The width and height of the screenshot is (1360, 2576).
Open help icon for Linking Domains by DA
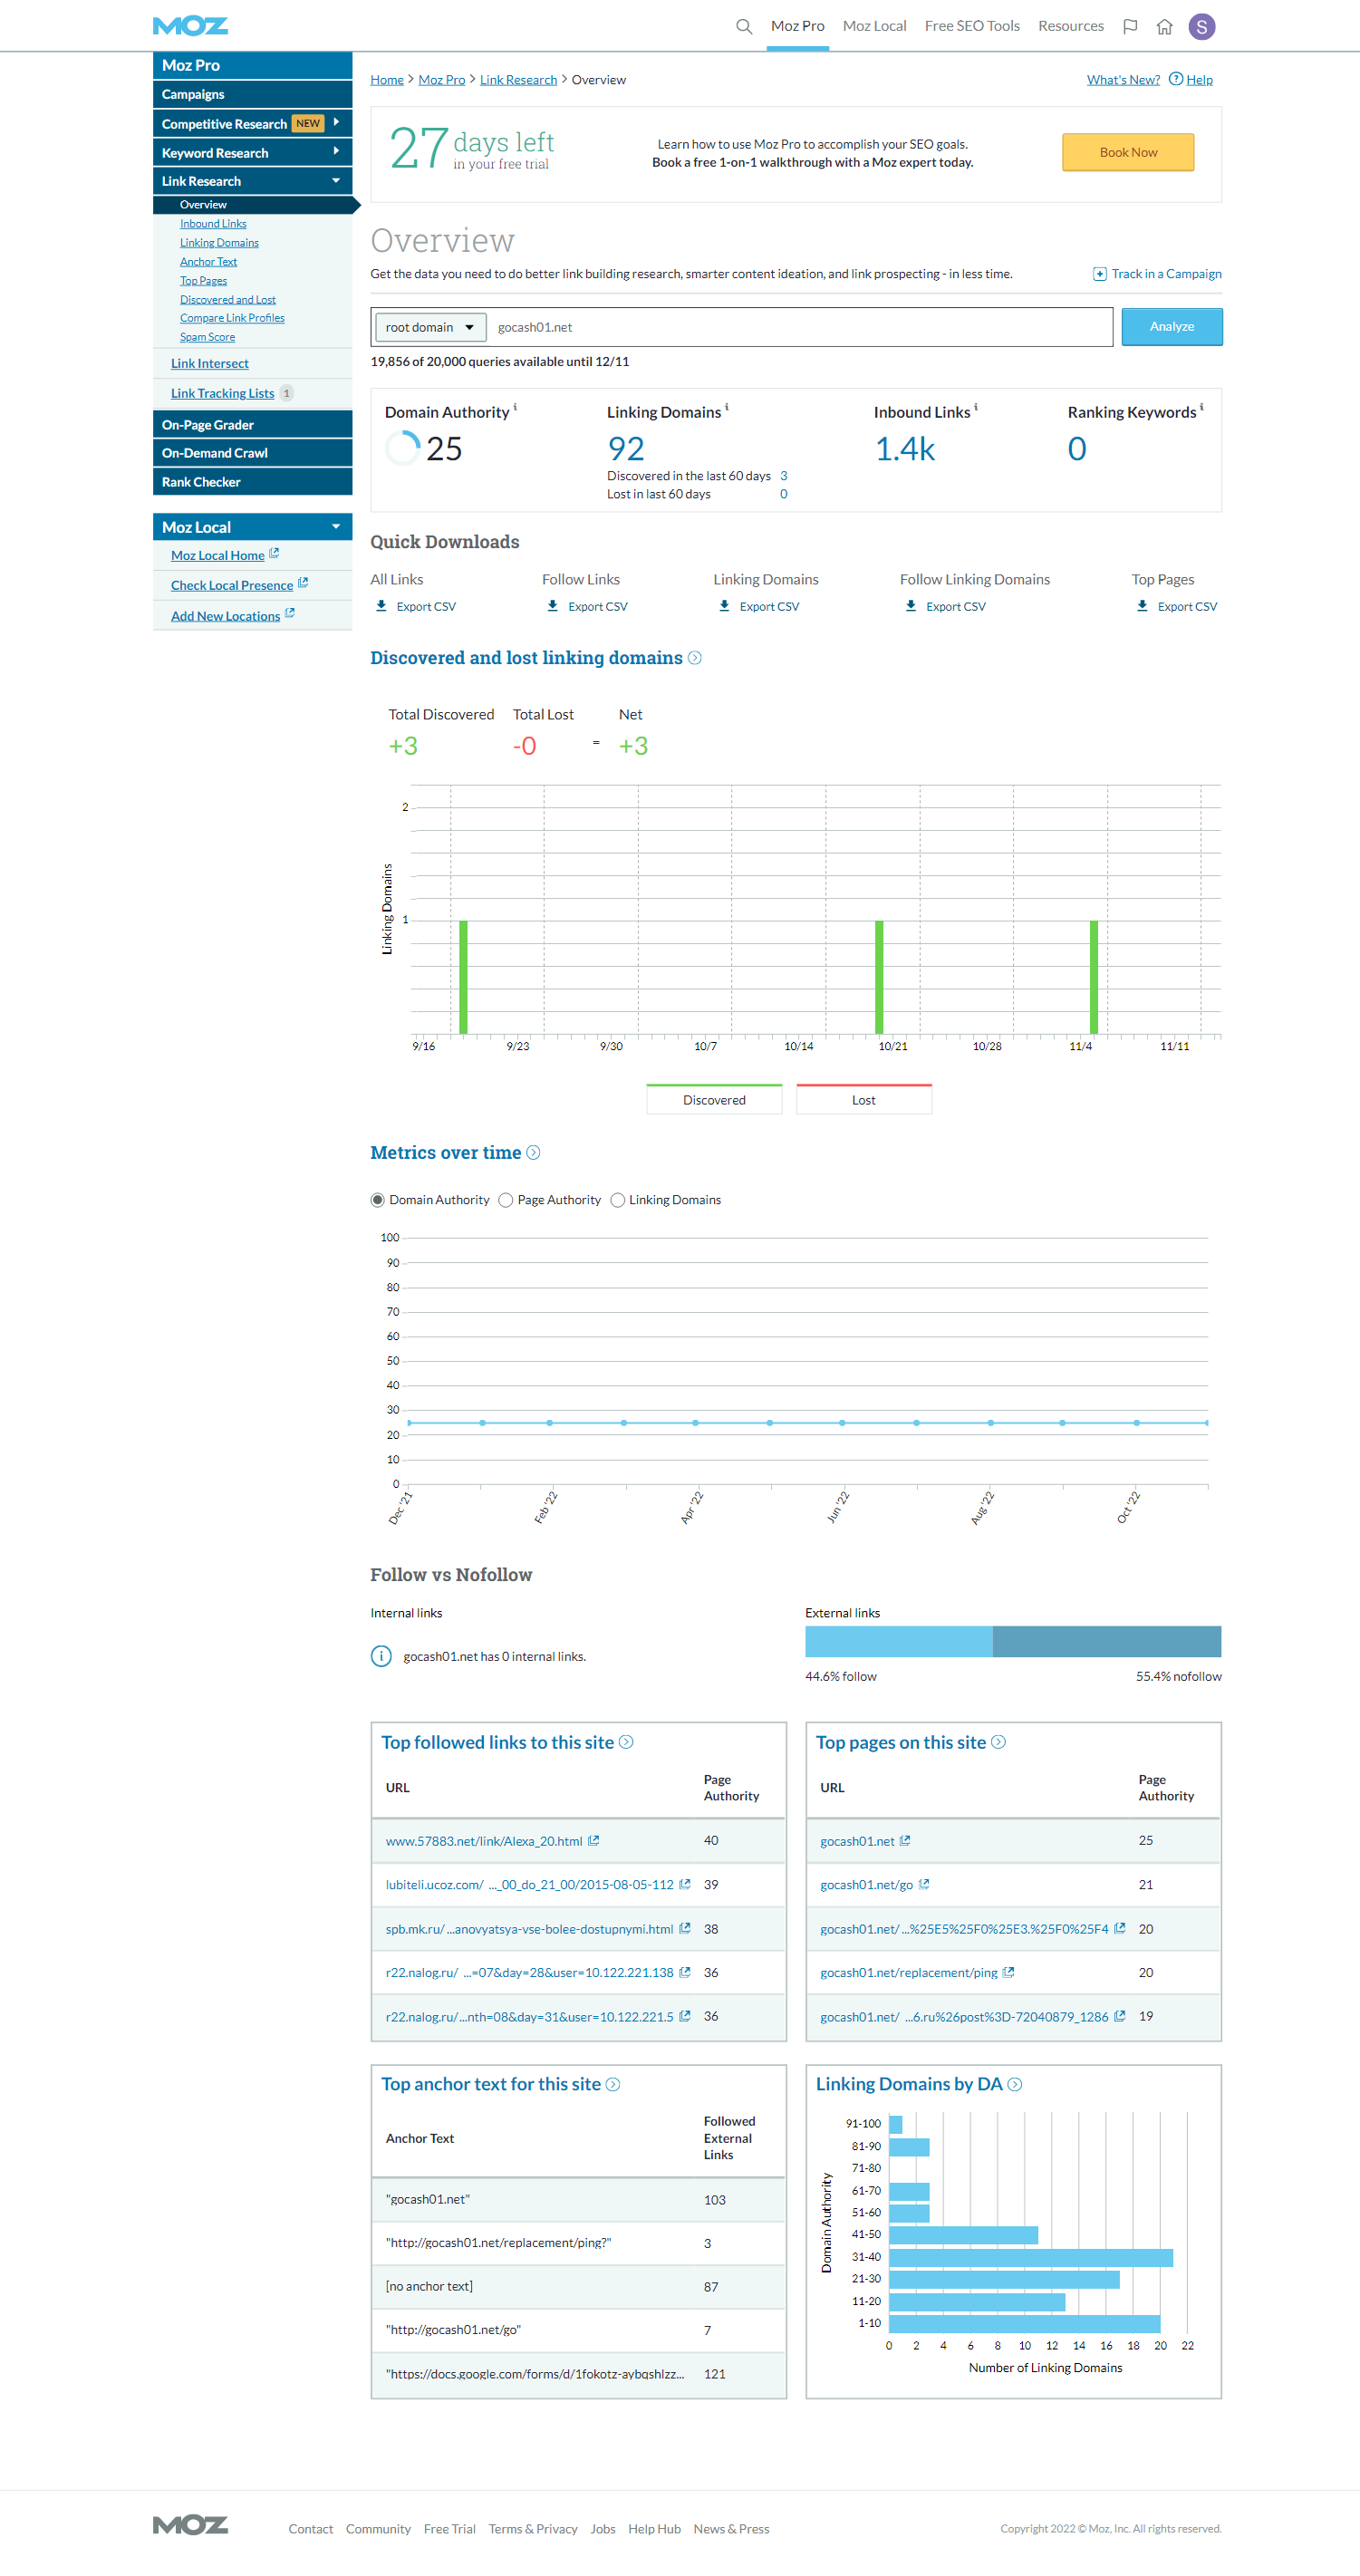click(1015, 2084)
